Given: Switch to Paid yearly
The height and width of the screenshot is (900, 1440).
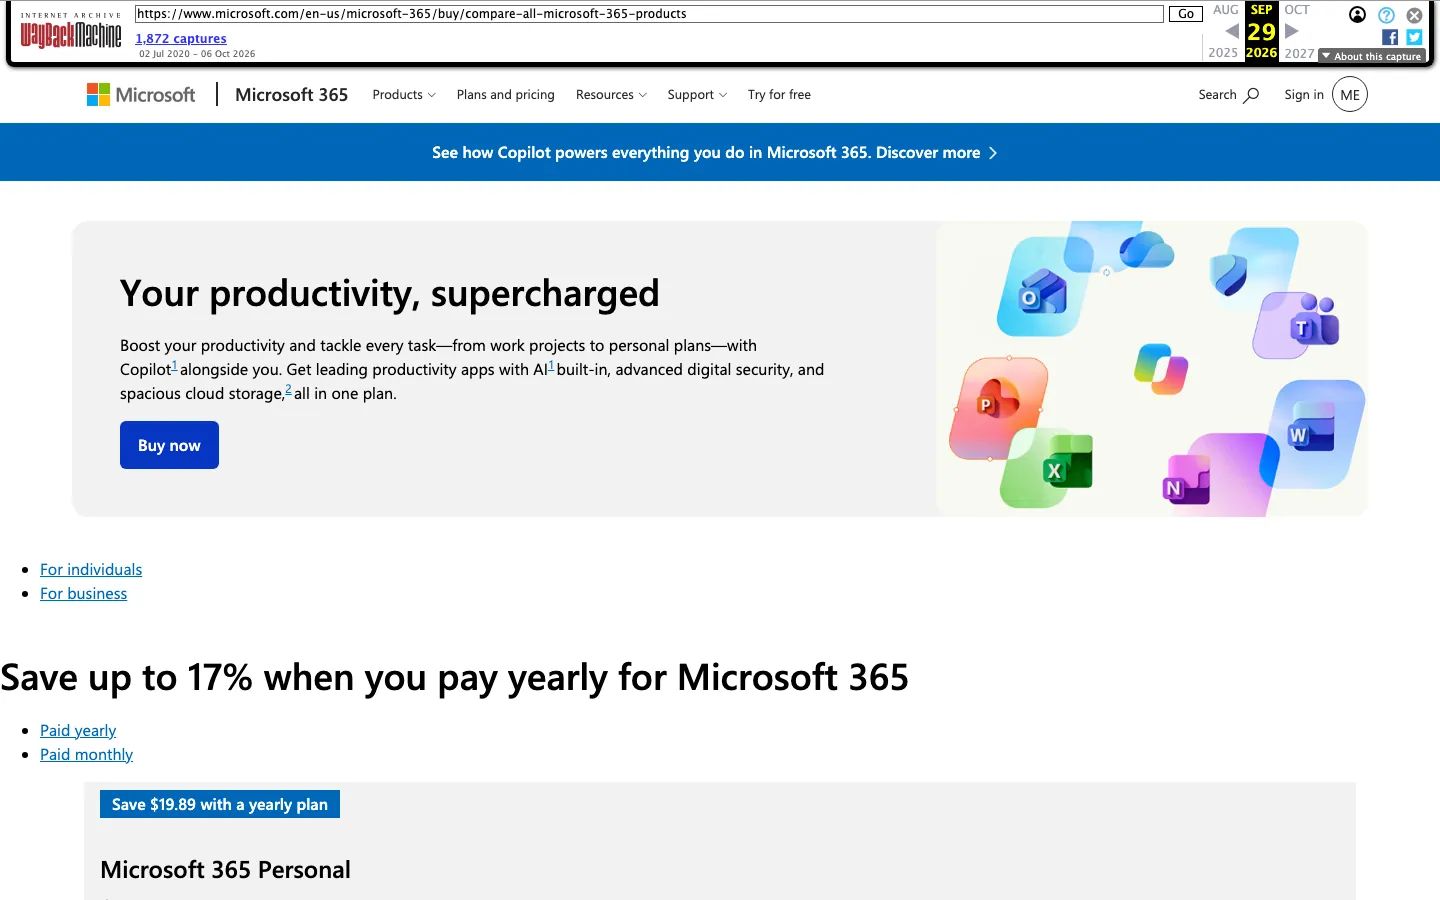Looking at the screenshot, I should (78, 731).
